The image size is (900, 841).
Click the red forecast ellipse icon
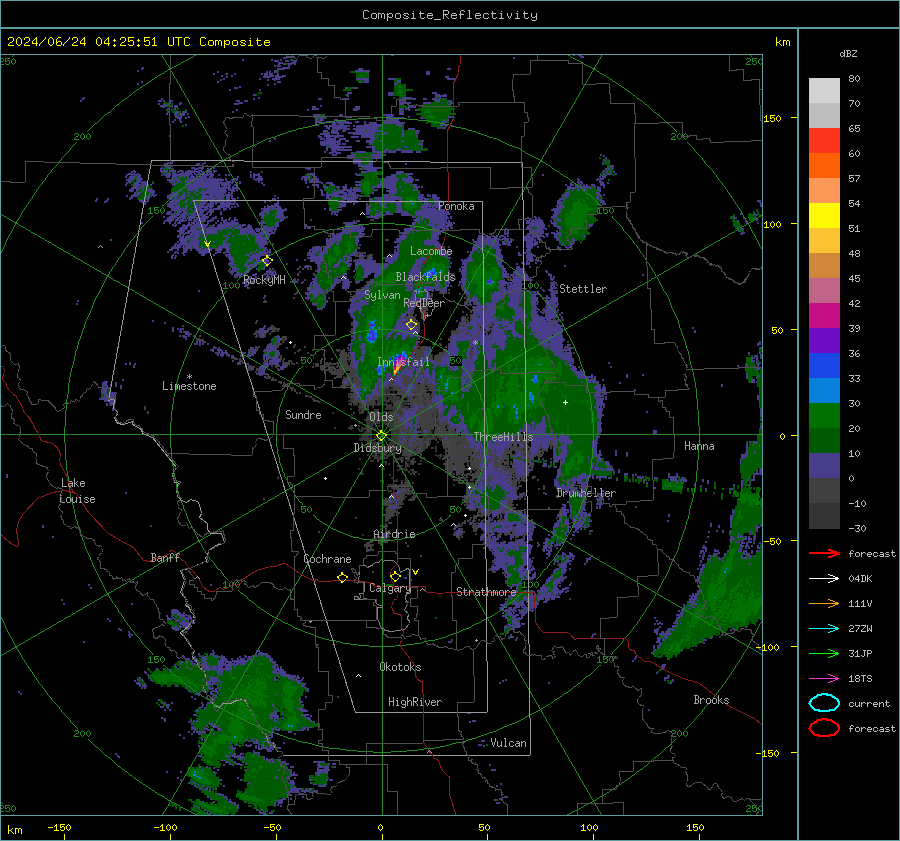tap(824, 728)
